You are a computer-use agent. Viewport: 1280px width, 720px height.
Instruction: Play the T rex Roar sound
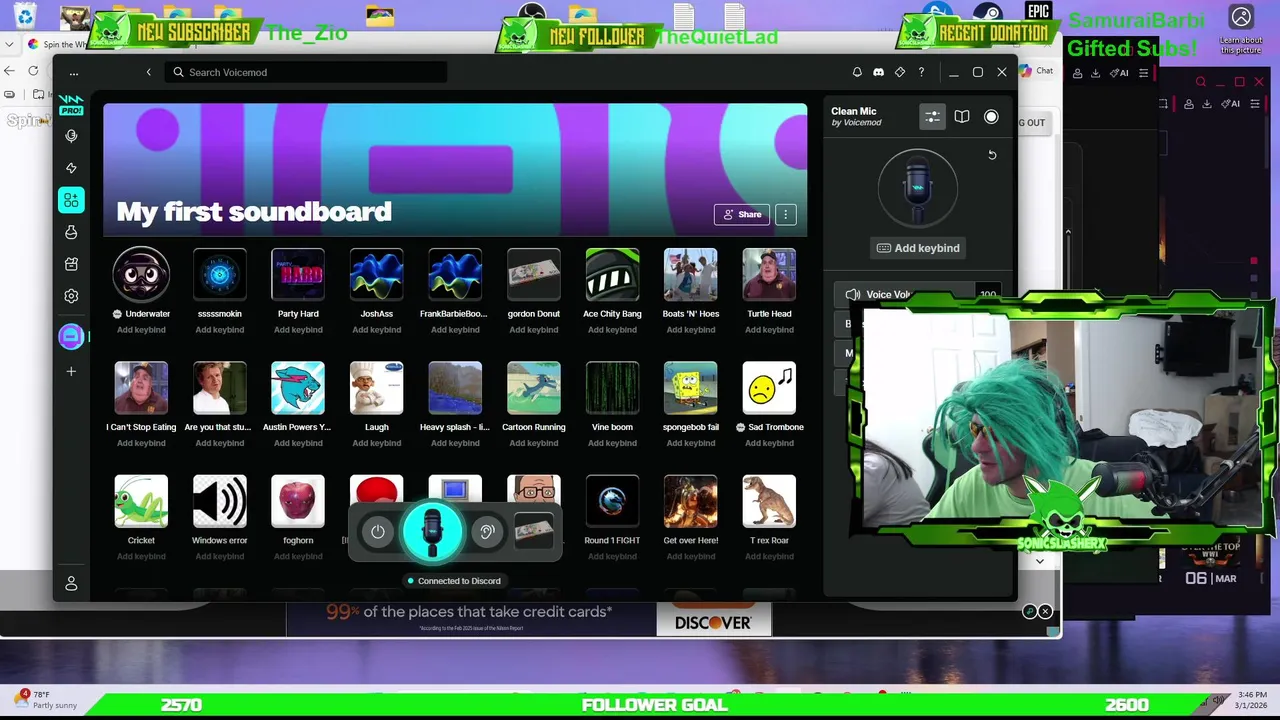[769, 501]
